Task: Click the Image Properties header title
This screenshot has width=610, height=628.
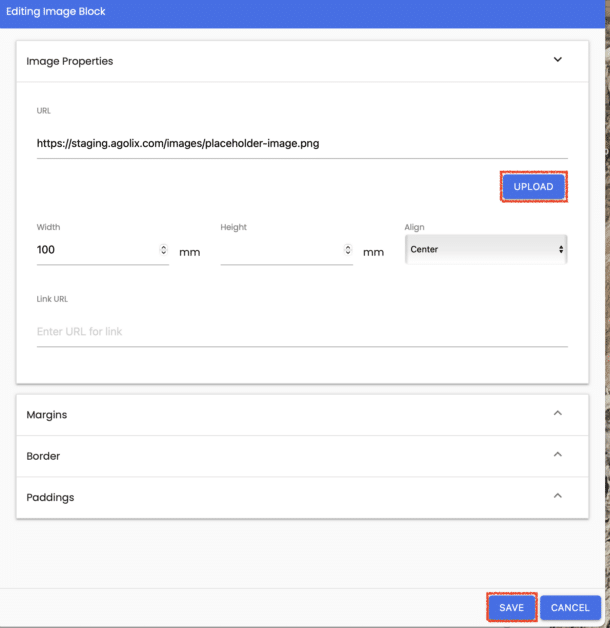Action: tap(70, 61)
